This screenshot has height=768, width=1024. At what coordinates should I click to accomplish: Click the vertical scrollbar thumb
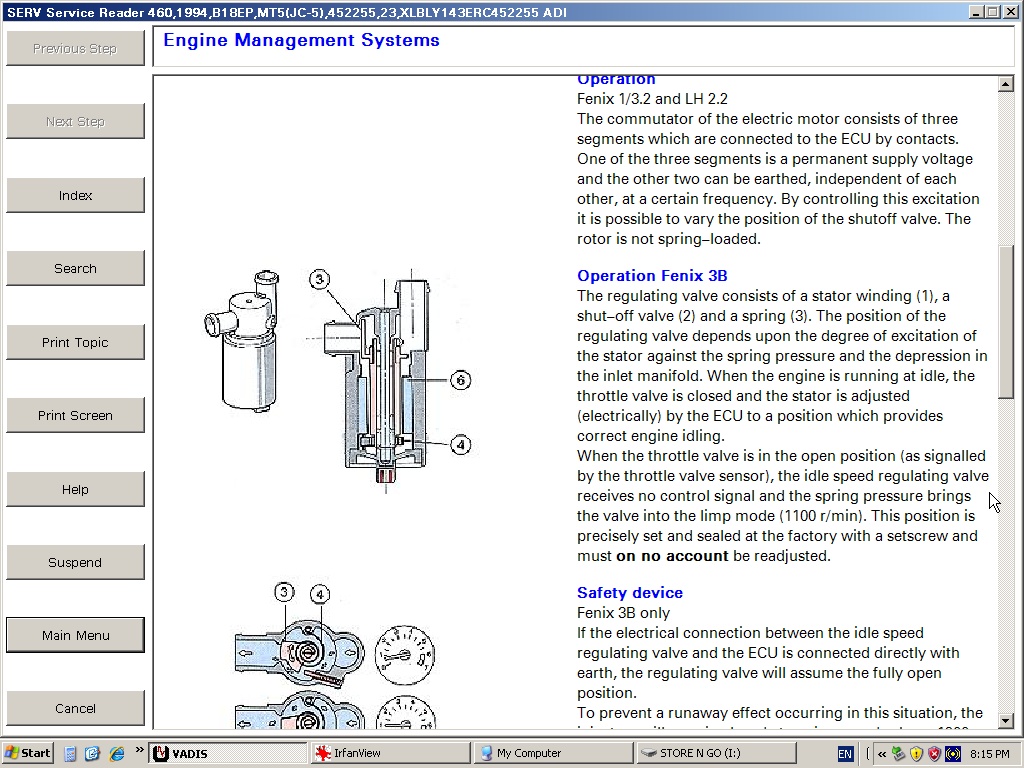pos(1005,321)
